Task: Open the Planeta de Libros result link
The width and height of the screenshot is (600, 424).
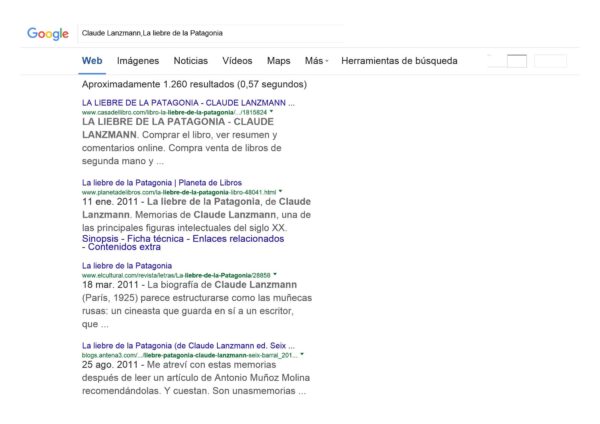Action: pos(160,183)
